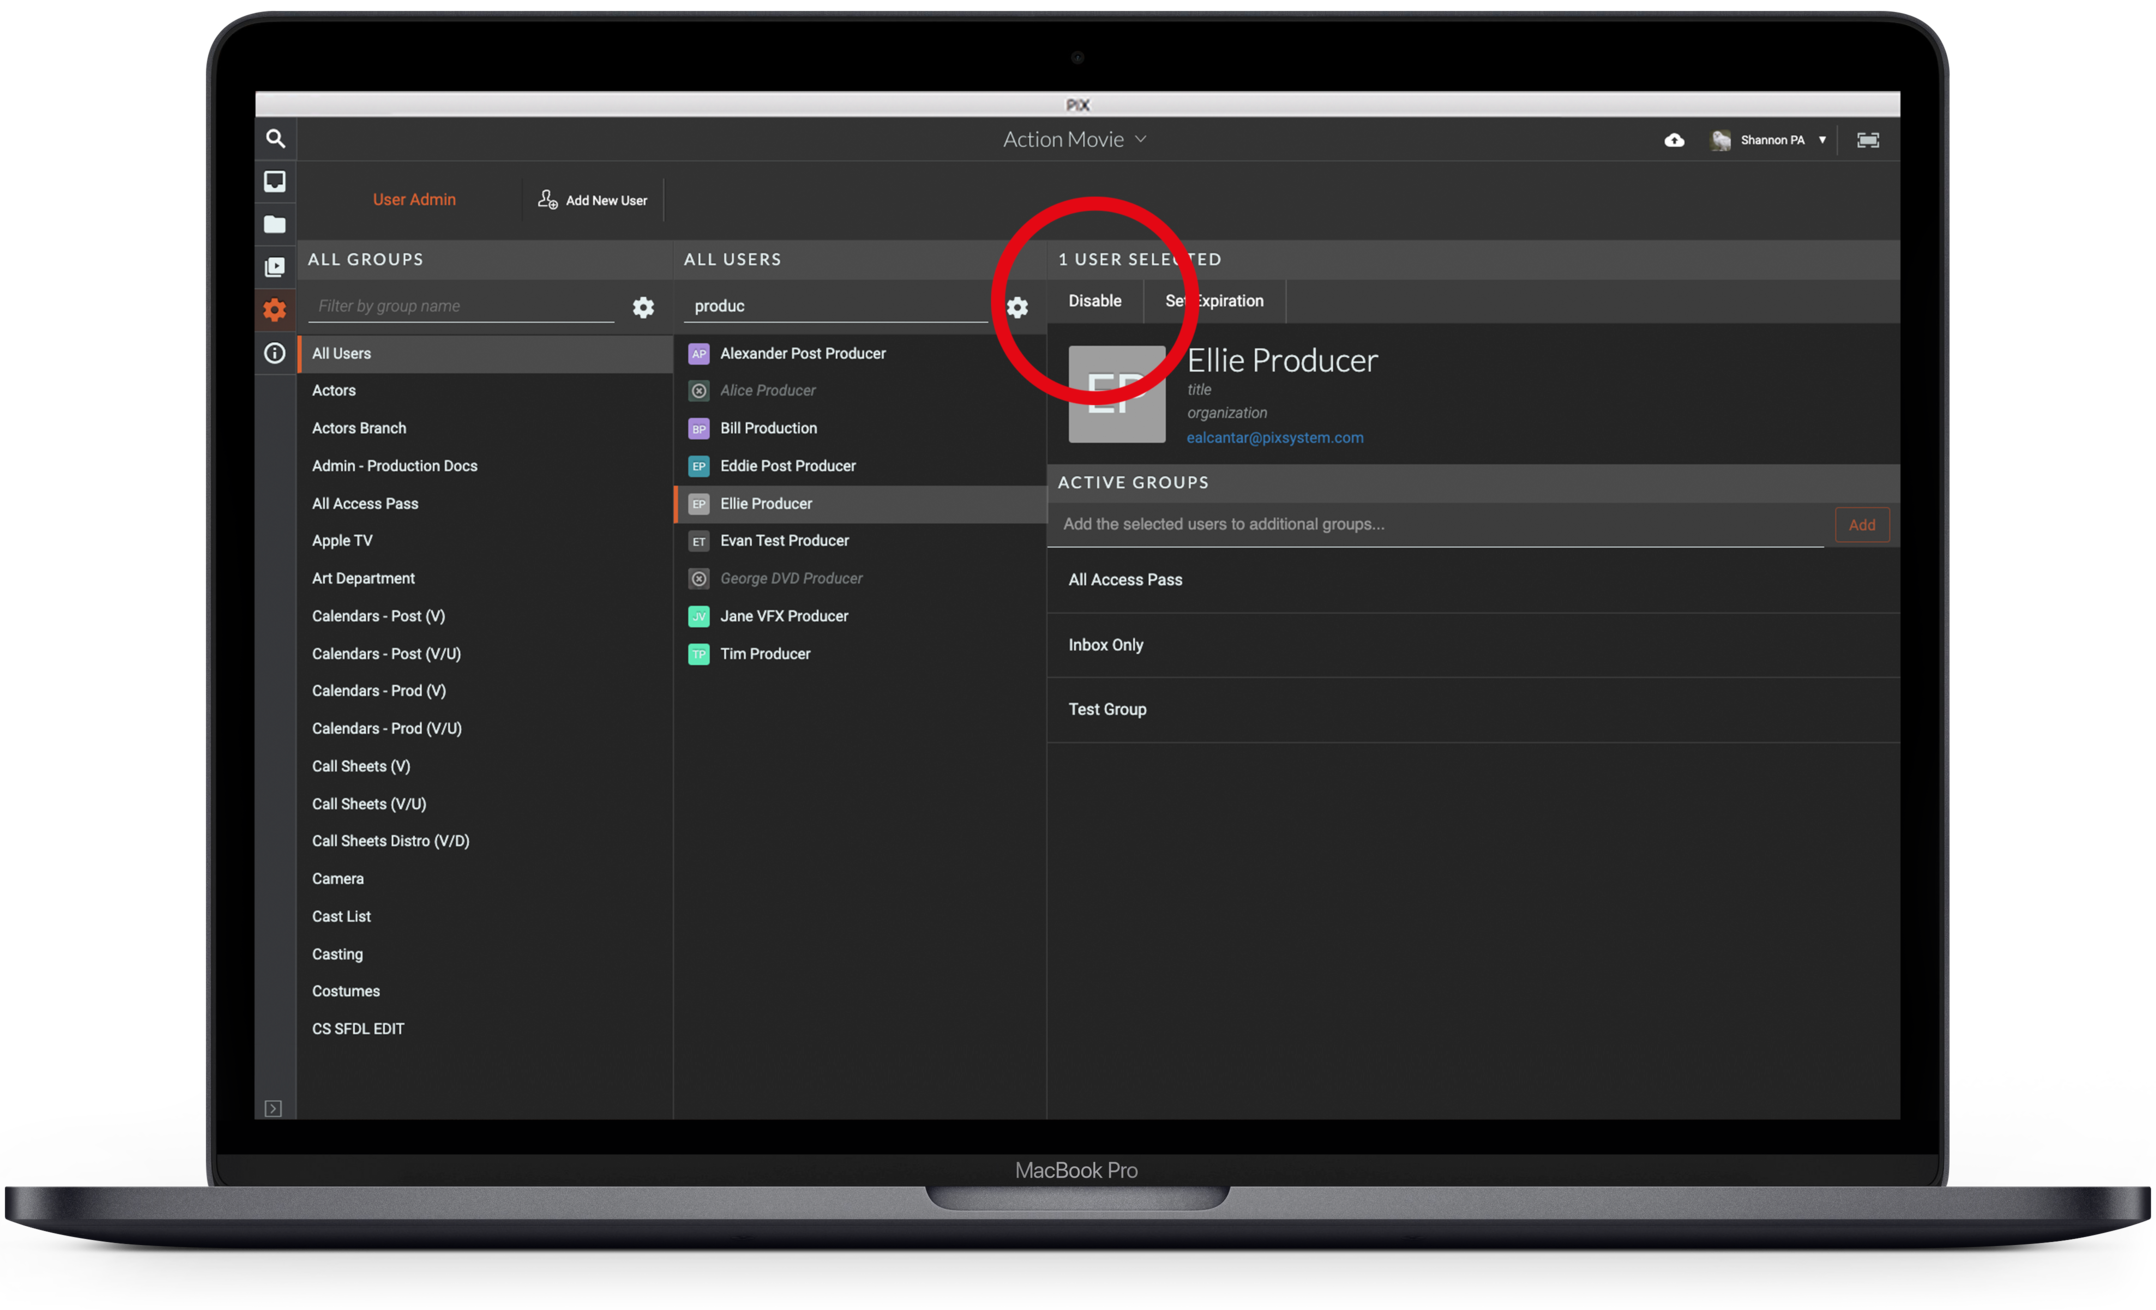Image resolution: width=2156 pixels, height=1310 pixels.
Task: Click the info circle icon in sidebar
Action: coord(275,353)
